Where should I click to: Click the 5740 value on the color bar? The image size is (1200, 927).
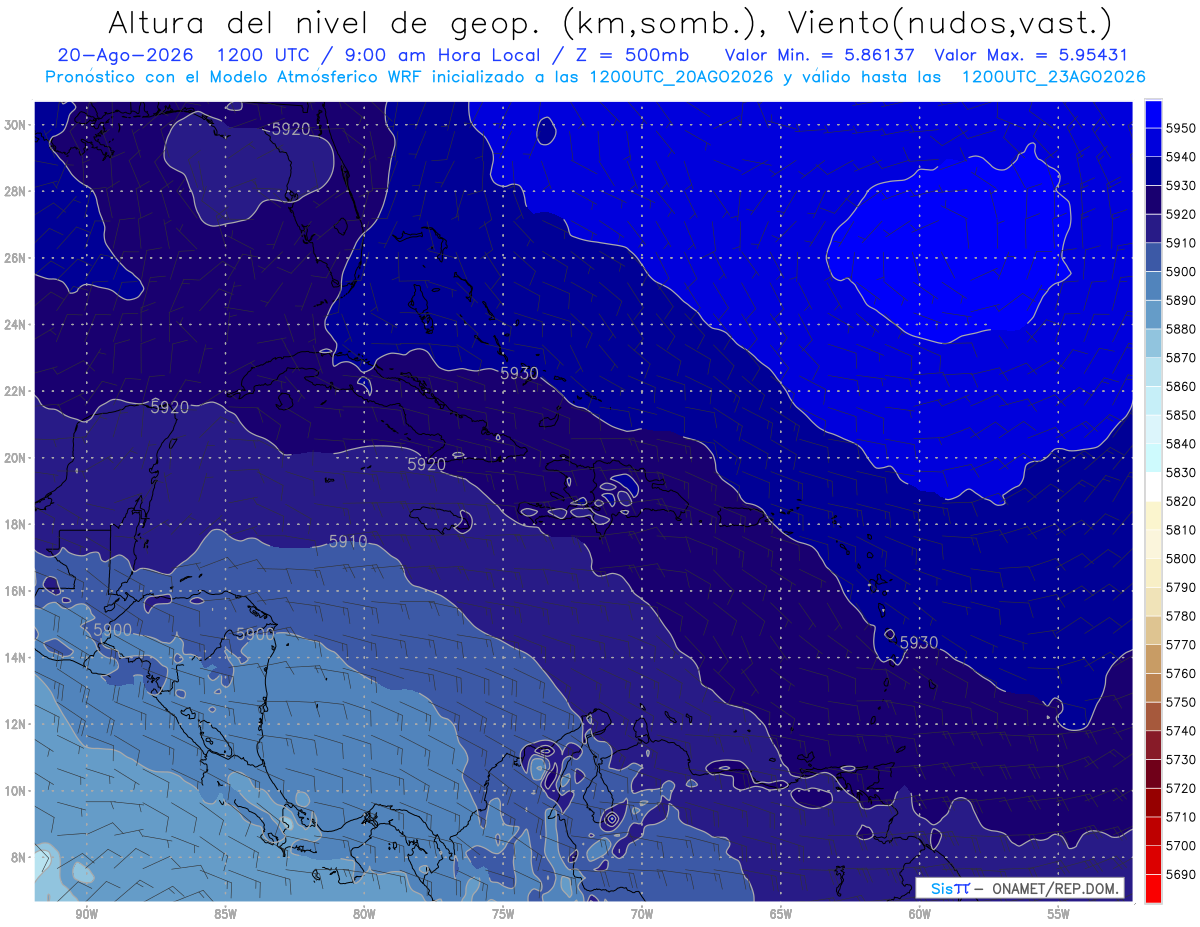coord(1182,731)
